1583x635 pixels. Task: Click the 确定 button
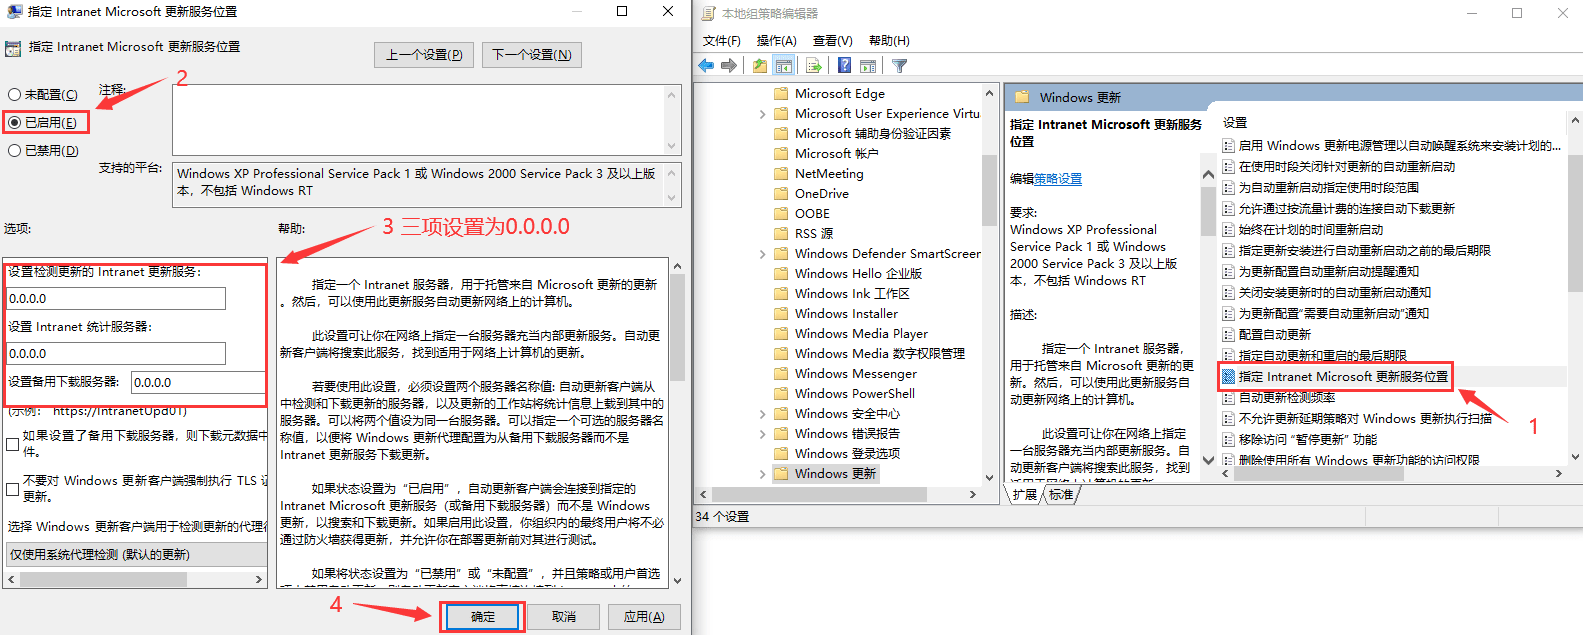click(483, 617)
